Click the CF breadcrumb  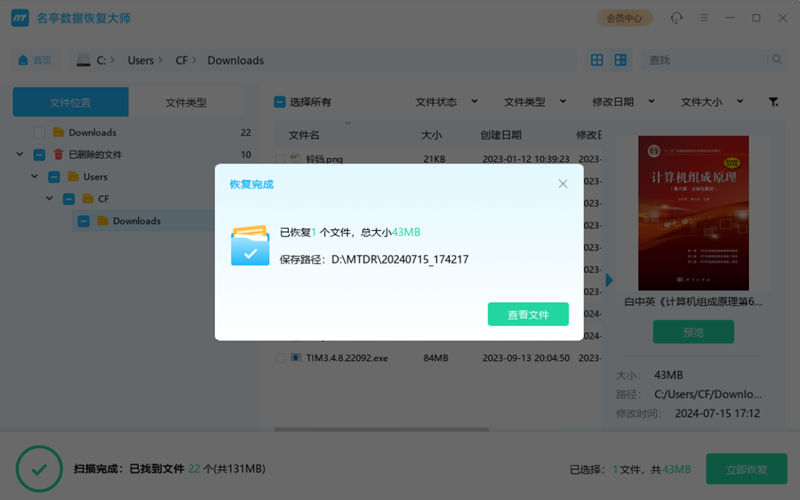pyautogui.click(x=181, y=60)
